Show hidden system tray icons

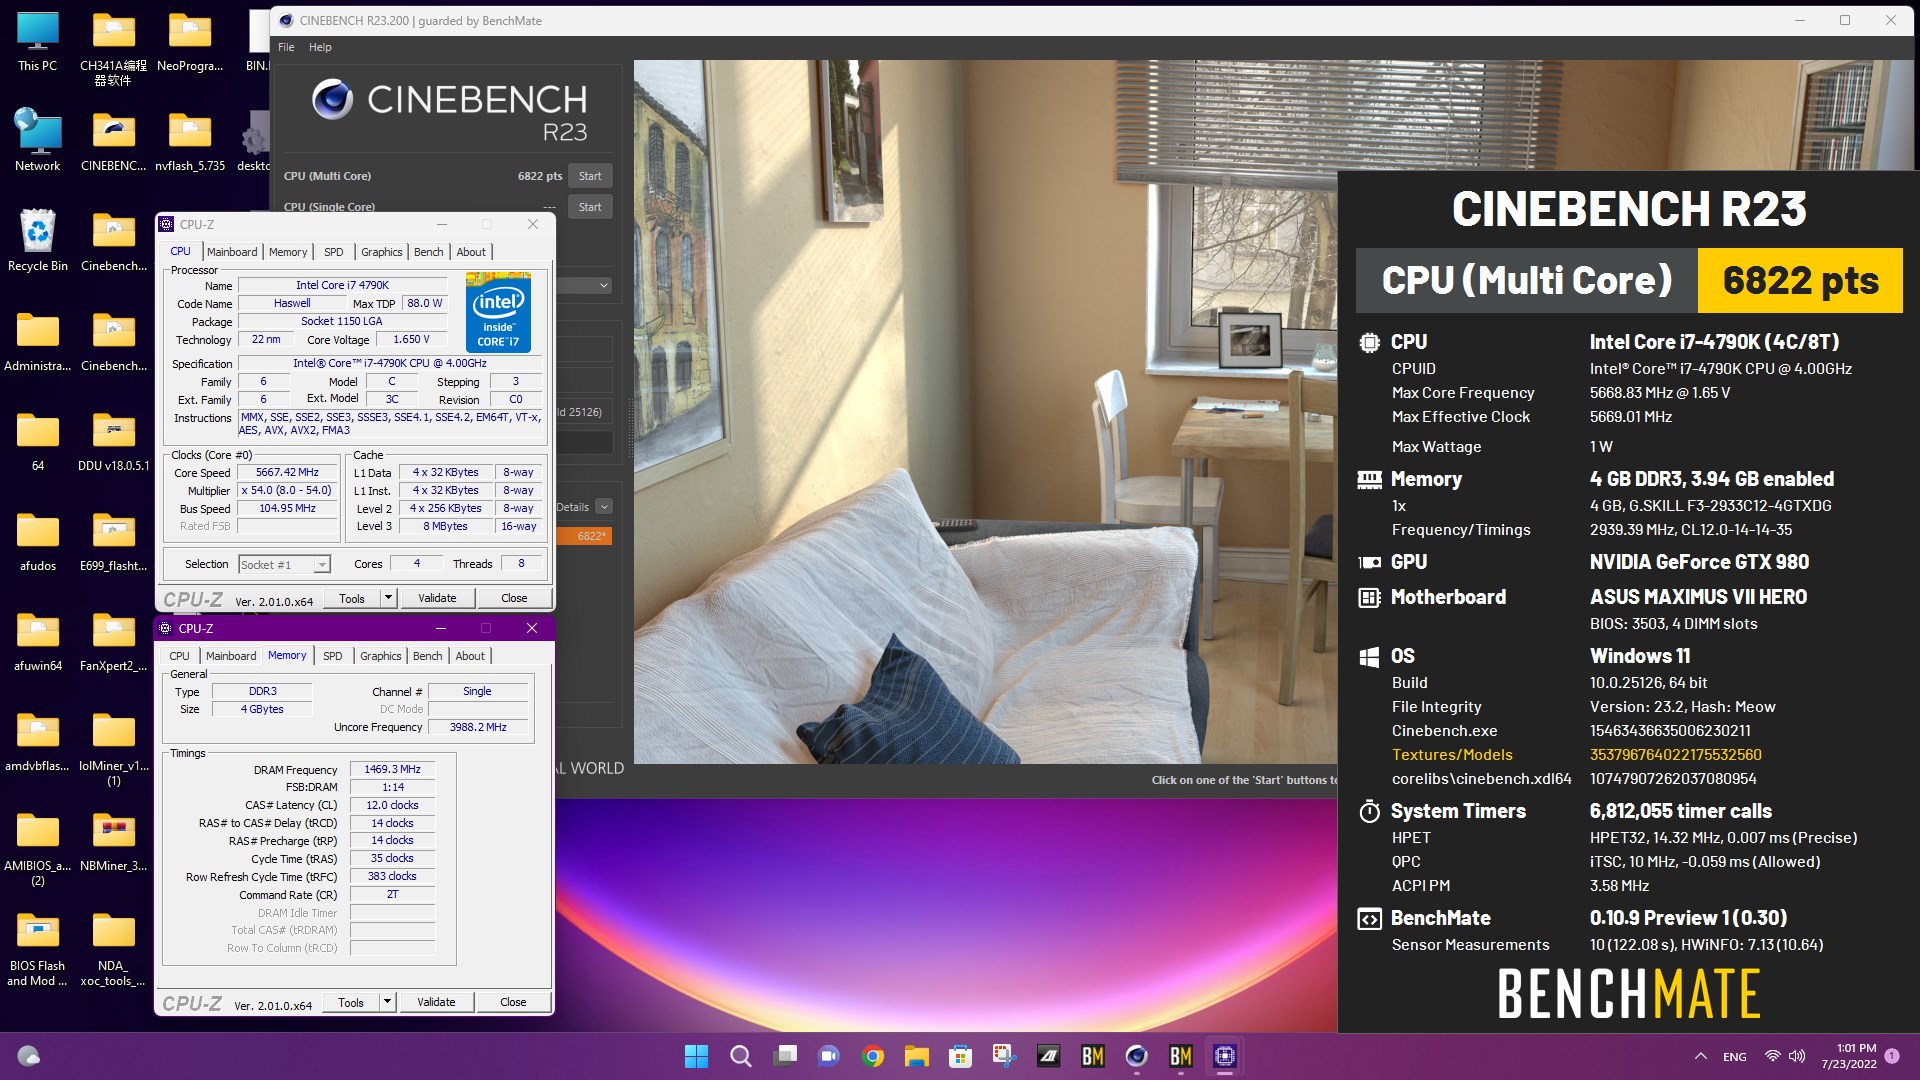pos(1700,1056)
